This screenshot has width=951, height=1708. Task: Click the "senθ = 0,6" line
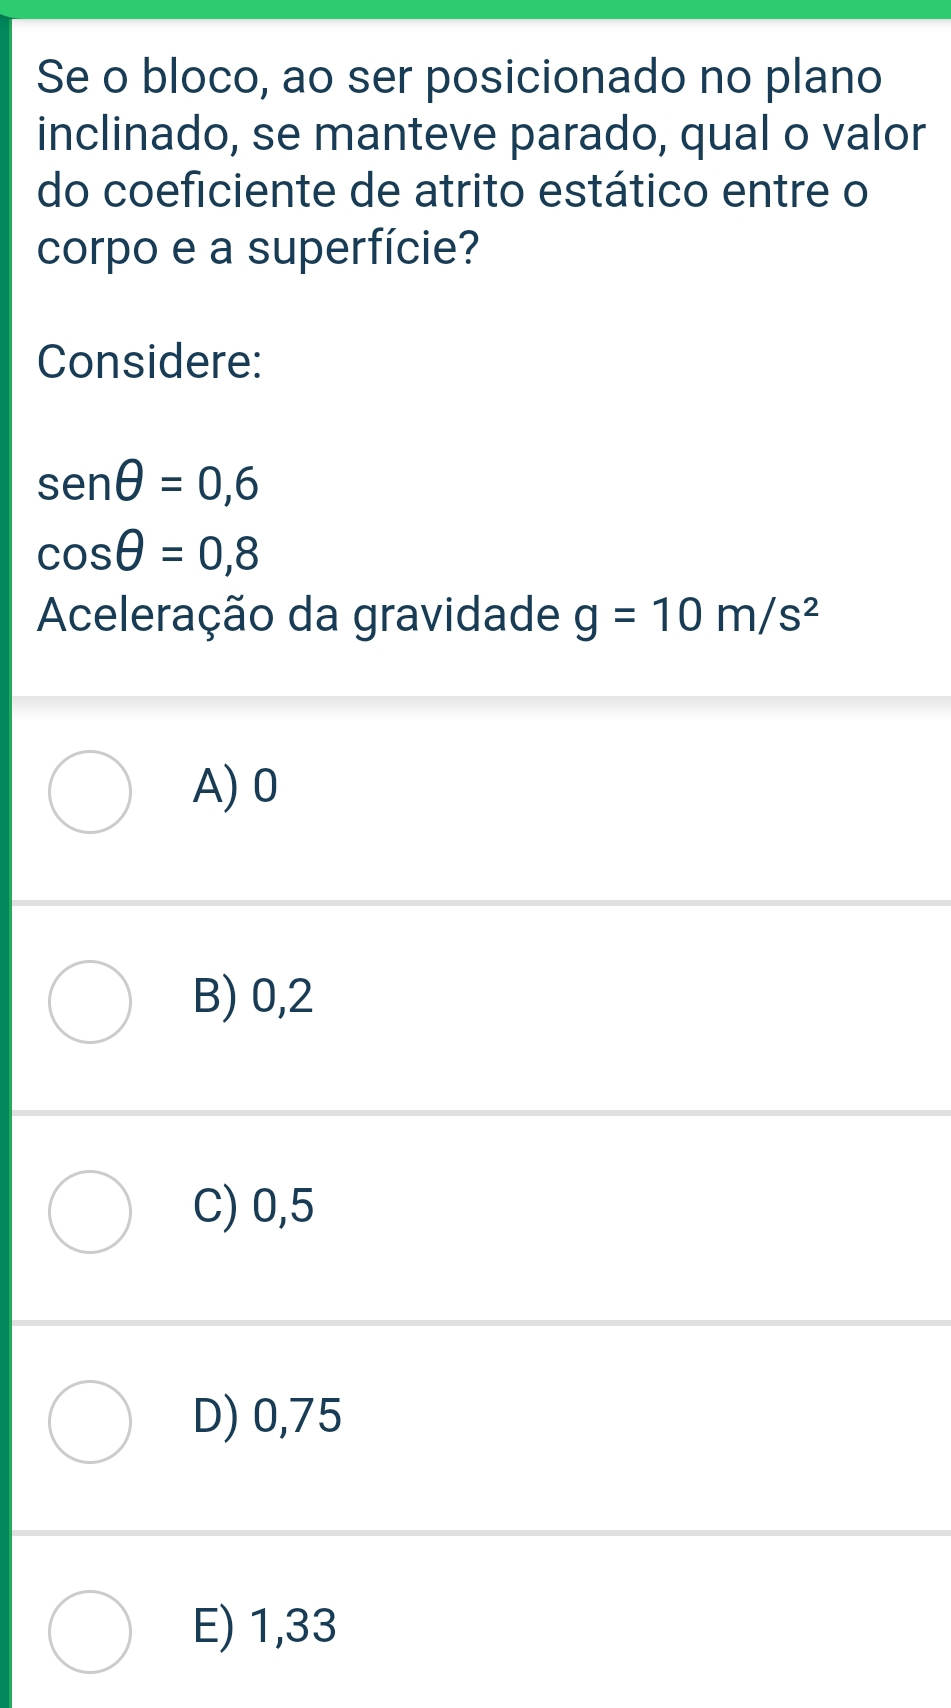[x=148, y=484]
